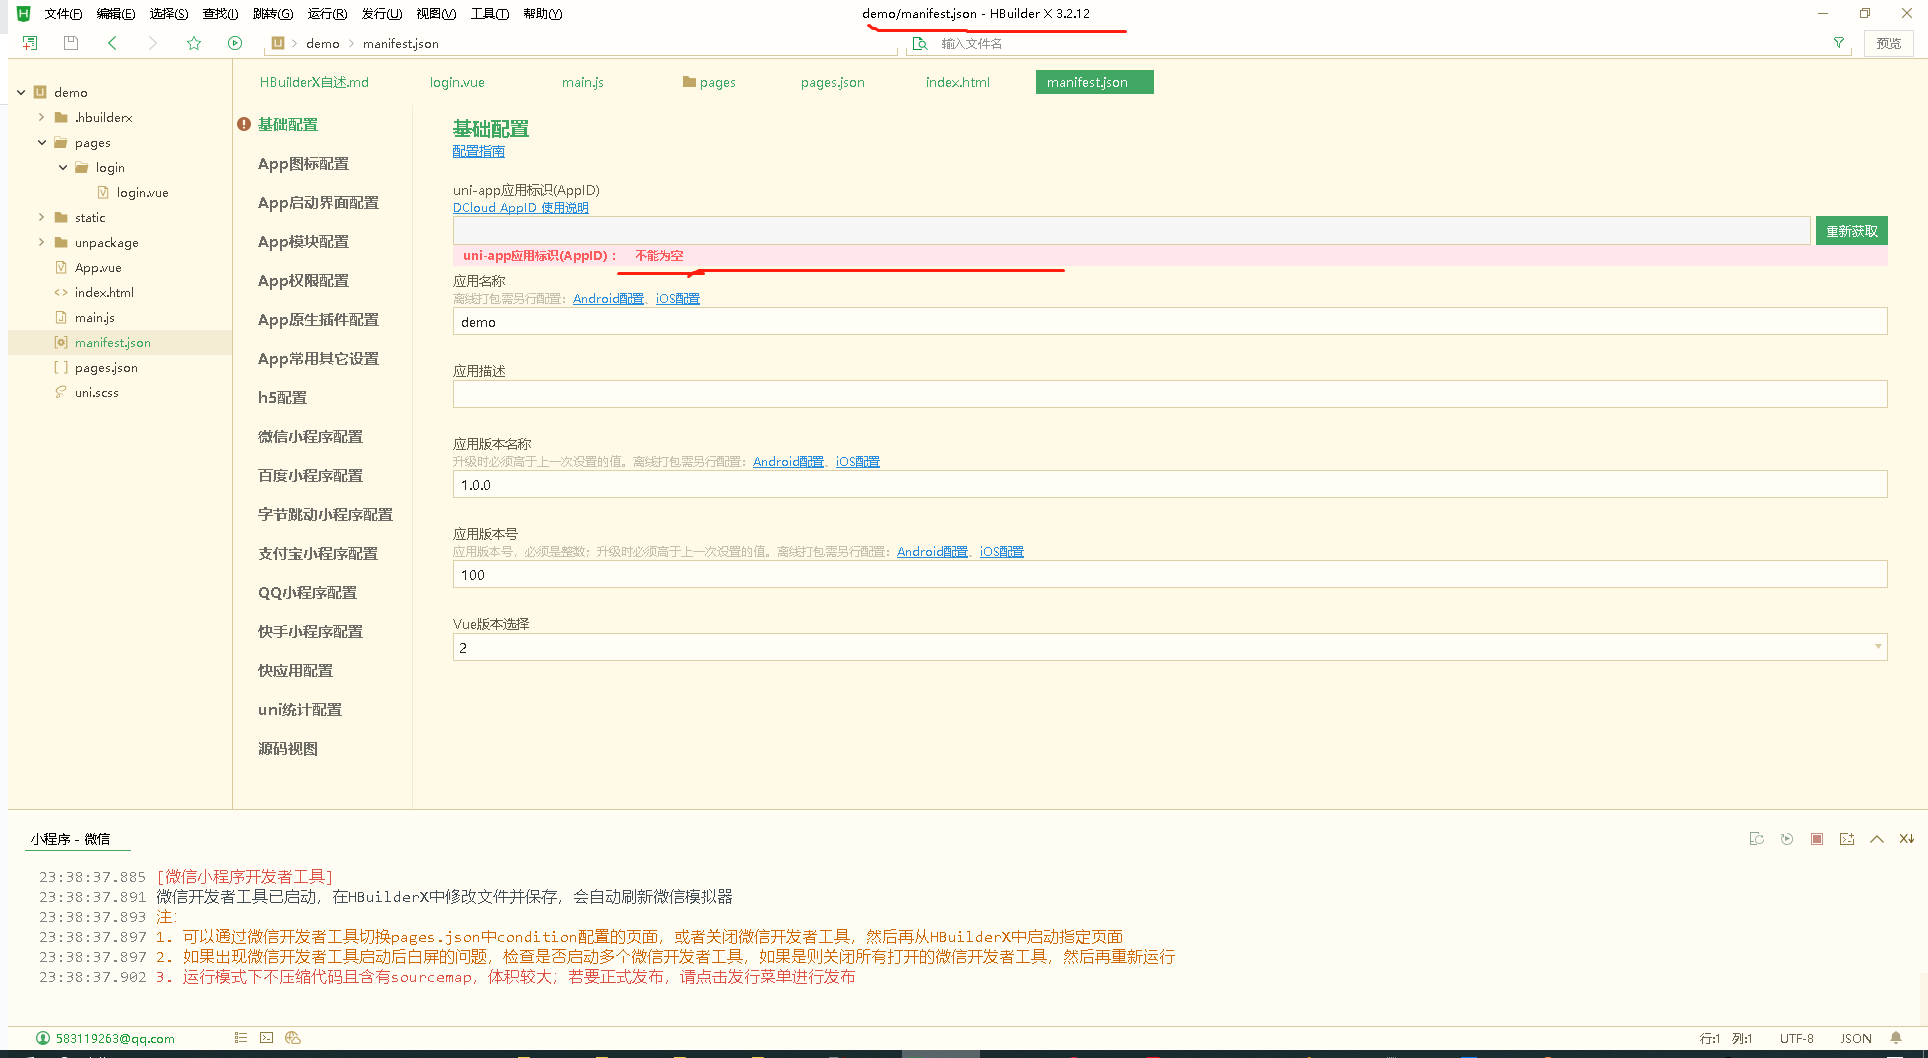Switch to the index.html tab
The height and width of the screenshot is (1058, 1928).
point(957,82)
